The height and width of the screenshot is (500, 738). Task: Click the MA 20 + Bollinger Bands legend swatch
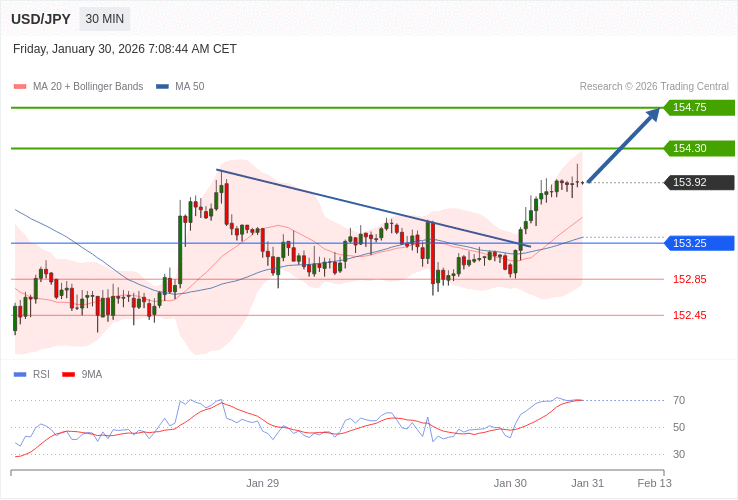(x=20, y=87)
